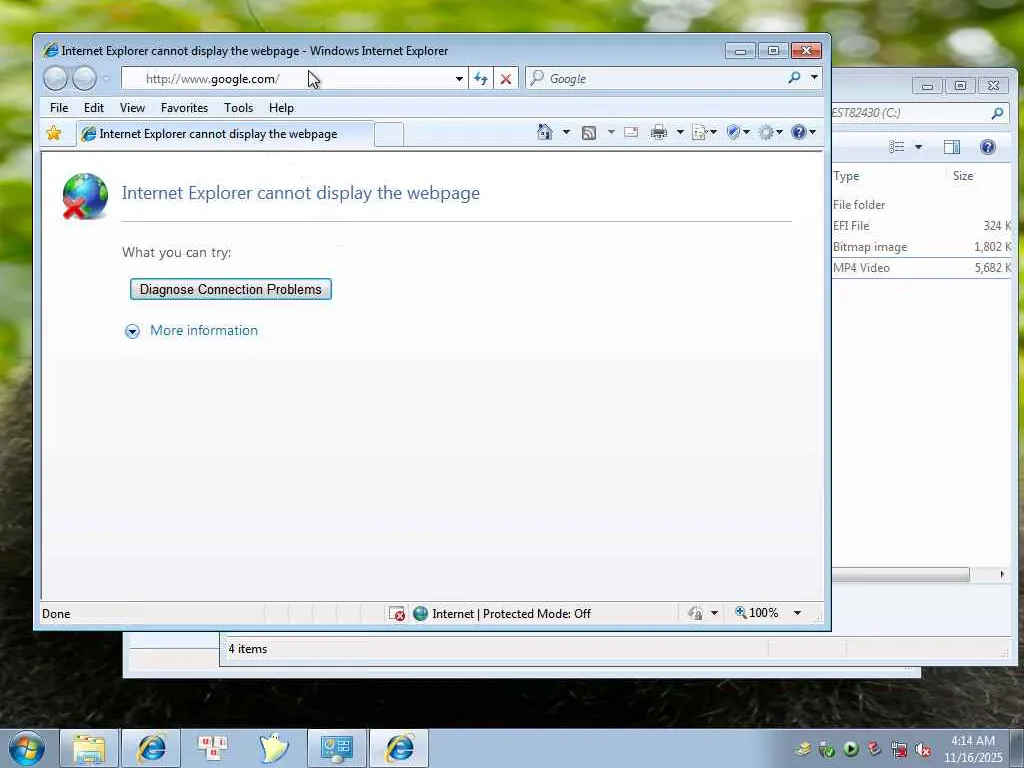Viewport: 1024px width, 768px height.
Task: Open the RSS feeds icon
Action: [x=588, y=133]
